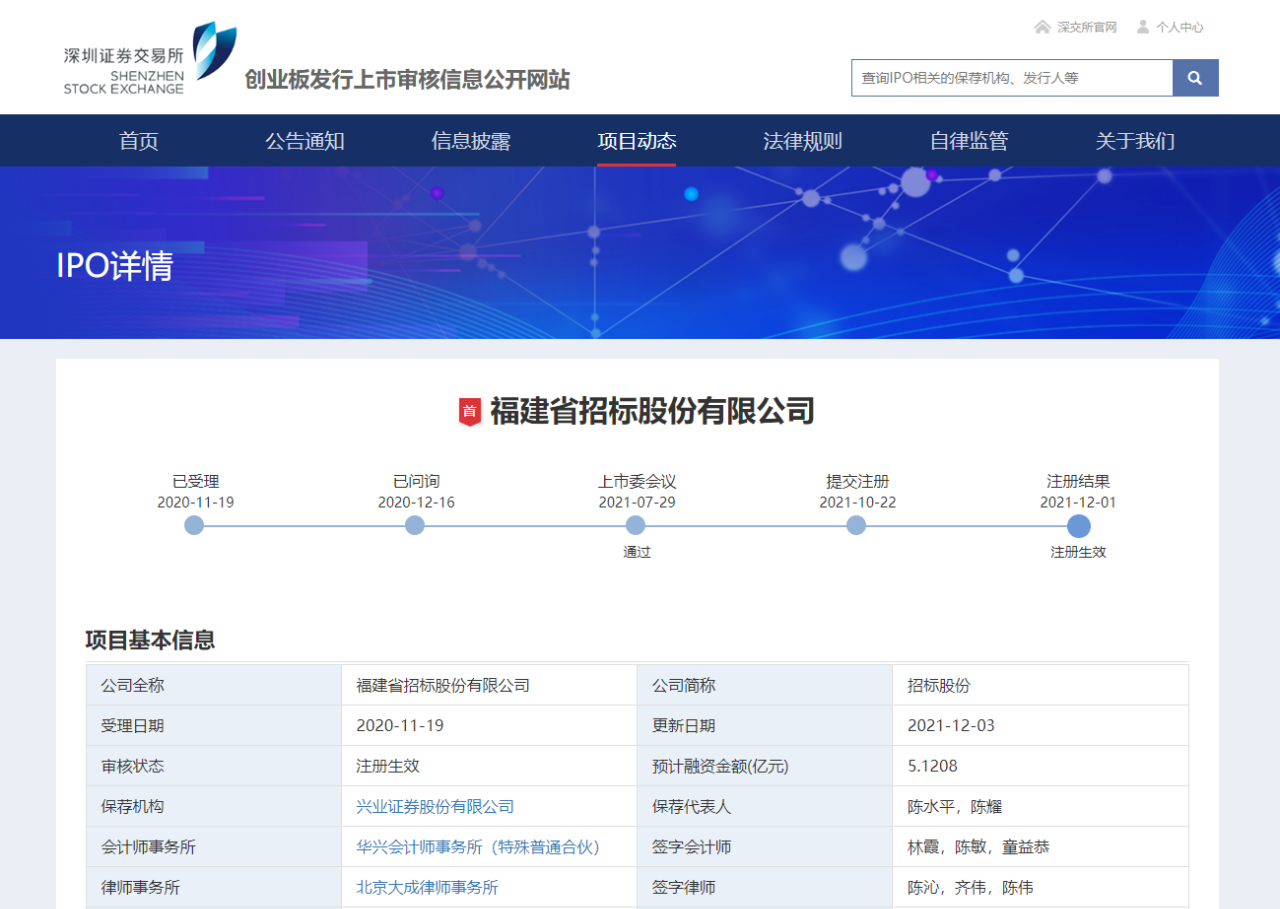Screen dimensions: 1280x909
Task: Click the 预计融资金额(亿元) label cell
Action: point(765,767)
